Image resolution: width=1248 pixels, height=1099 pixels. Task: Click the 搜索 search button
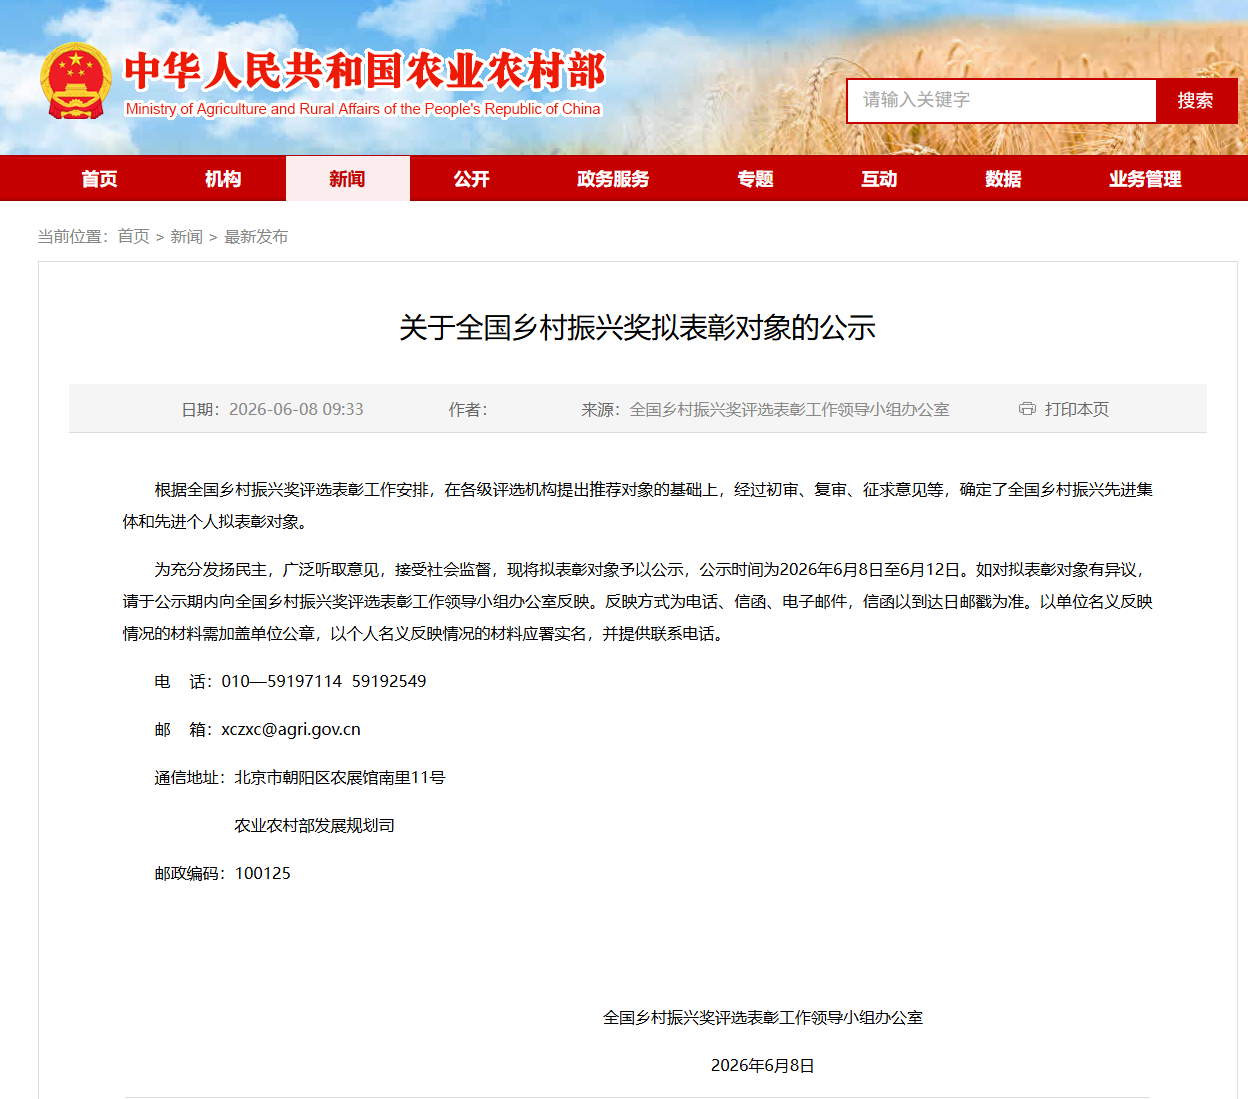click(1196, 101)
